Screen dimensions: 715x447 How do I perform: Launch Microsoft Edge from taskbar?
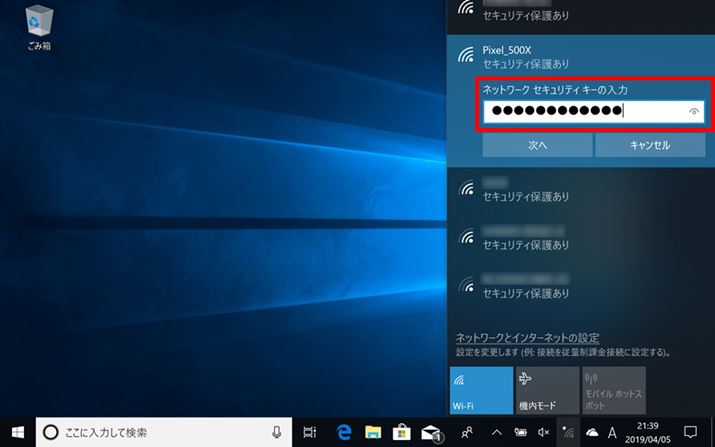[x=344, y=432]
